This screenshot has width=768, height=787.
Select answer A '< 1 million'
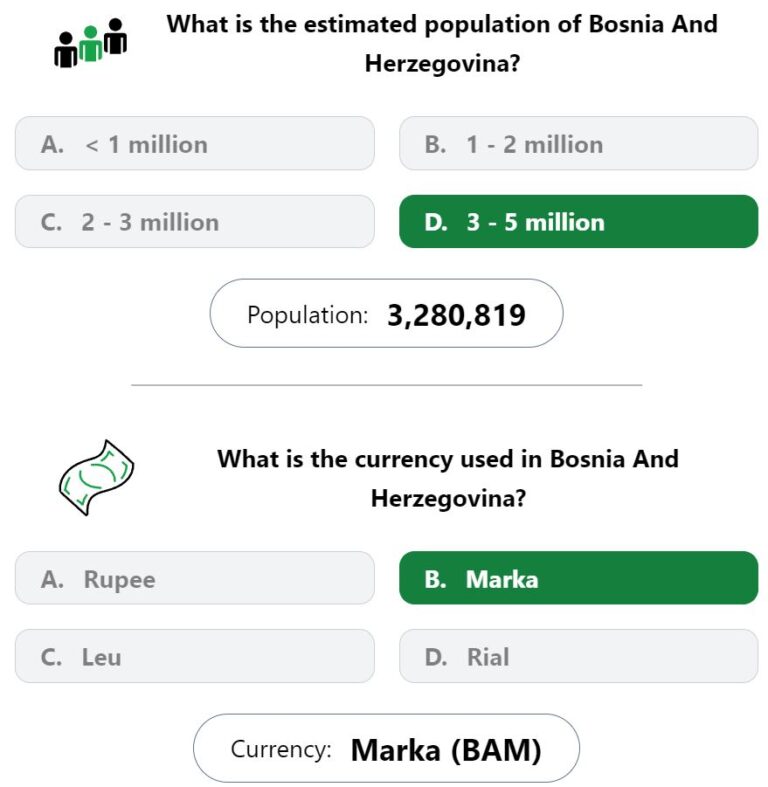(x=195, y=144)
